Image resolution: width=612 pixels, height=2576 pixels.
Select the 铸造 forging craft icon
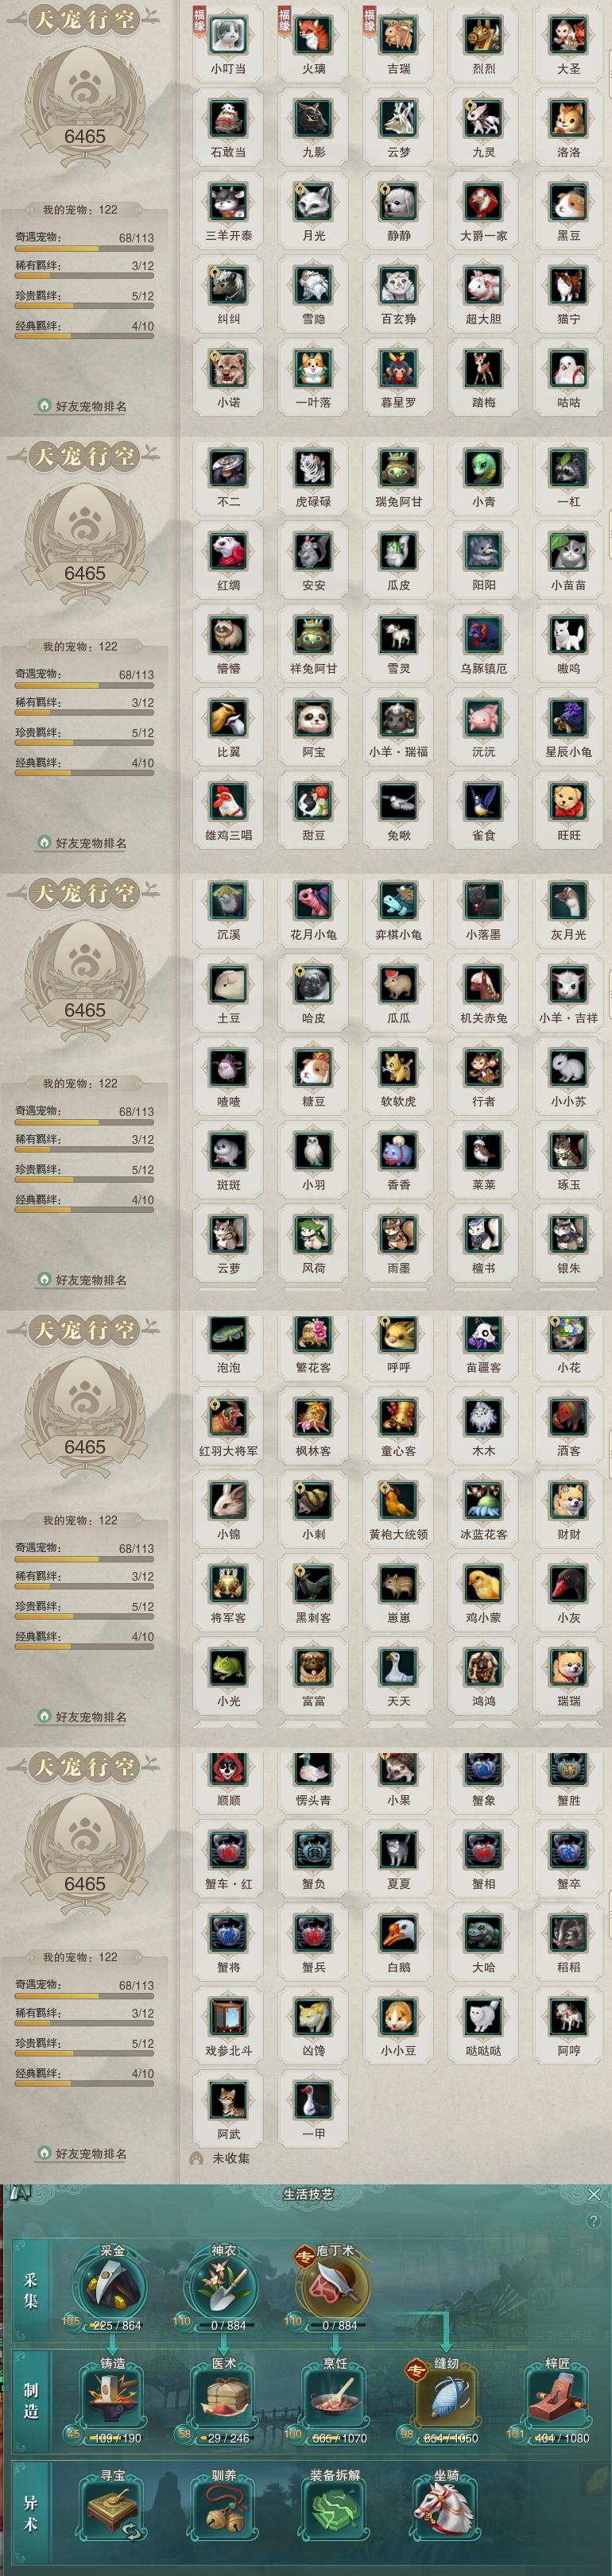(x=112, y=2399)
